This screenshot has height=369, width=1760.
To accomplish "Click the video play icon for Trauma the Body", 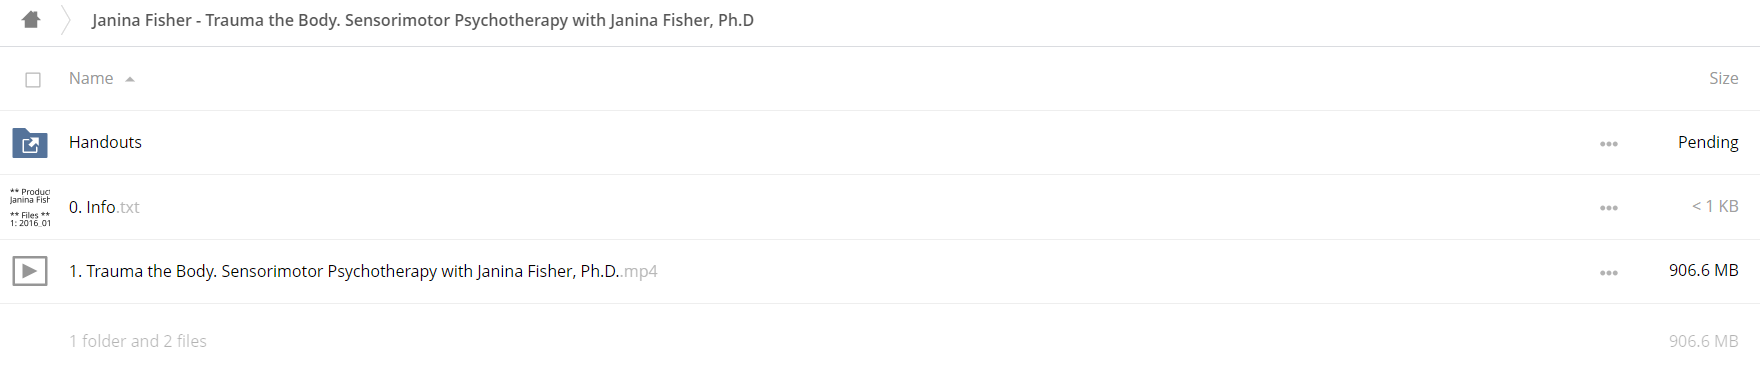I will (30, 271).
